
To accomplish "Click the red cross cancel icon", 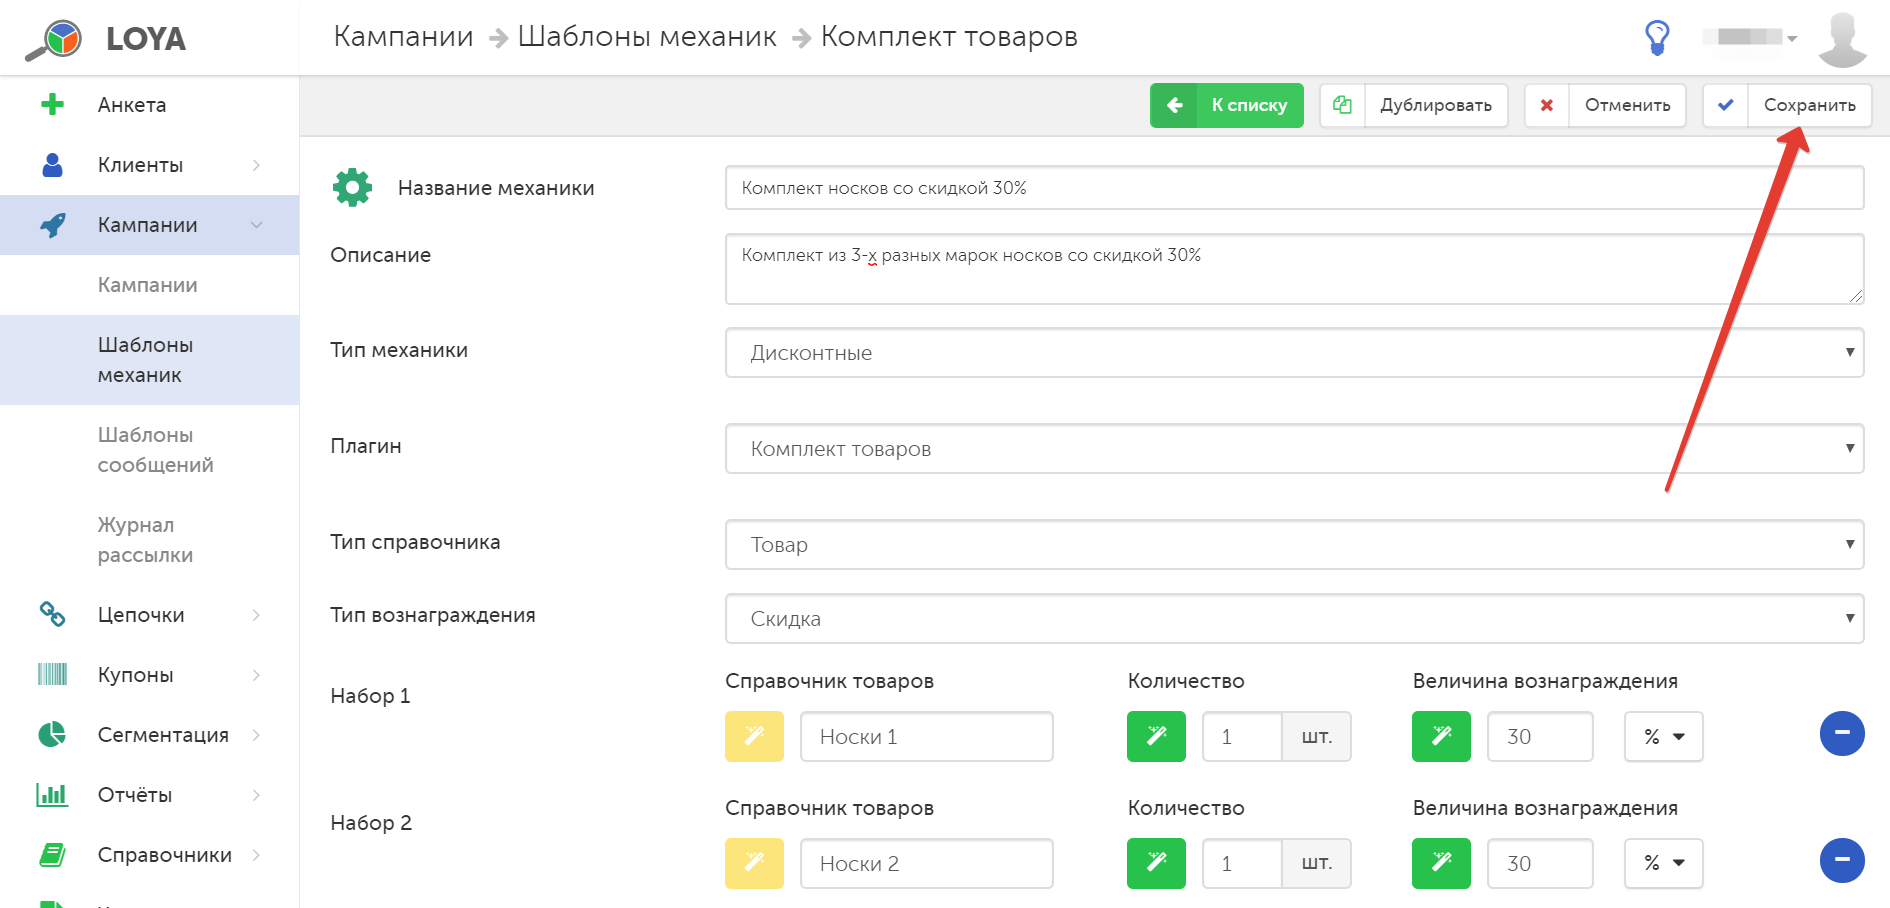I will point(1547,105).
